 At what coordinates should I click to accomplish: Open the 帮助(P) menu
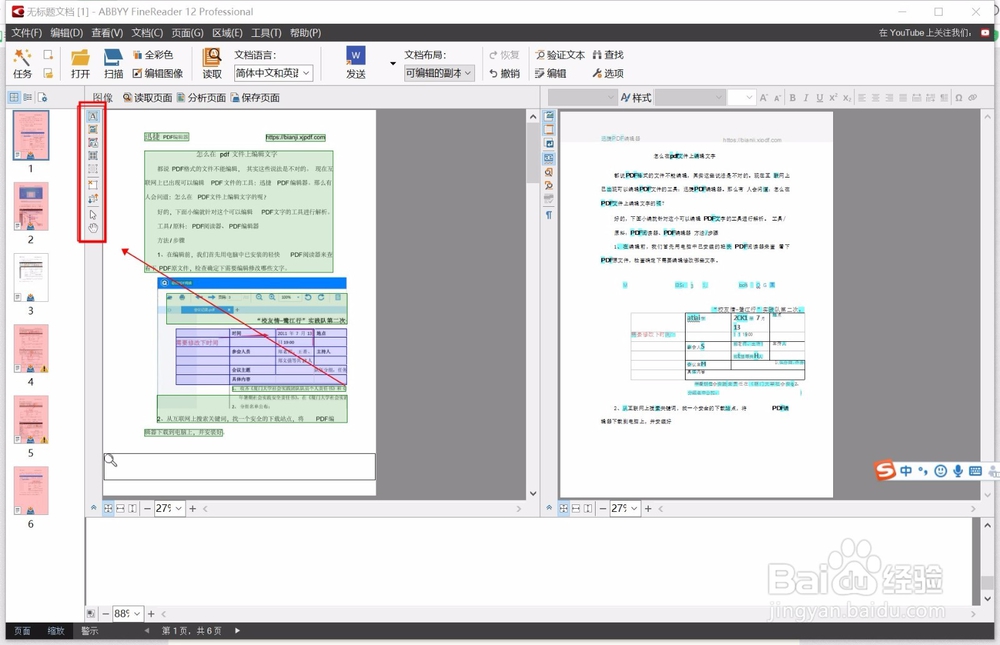tap(305, 33)
